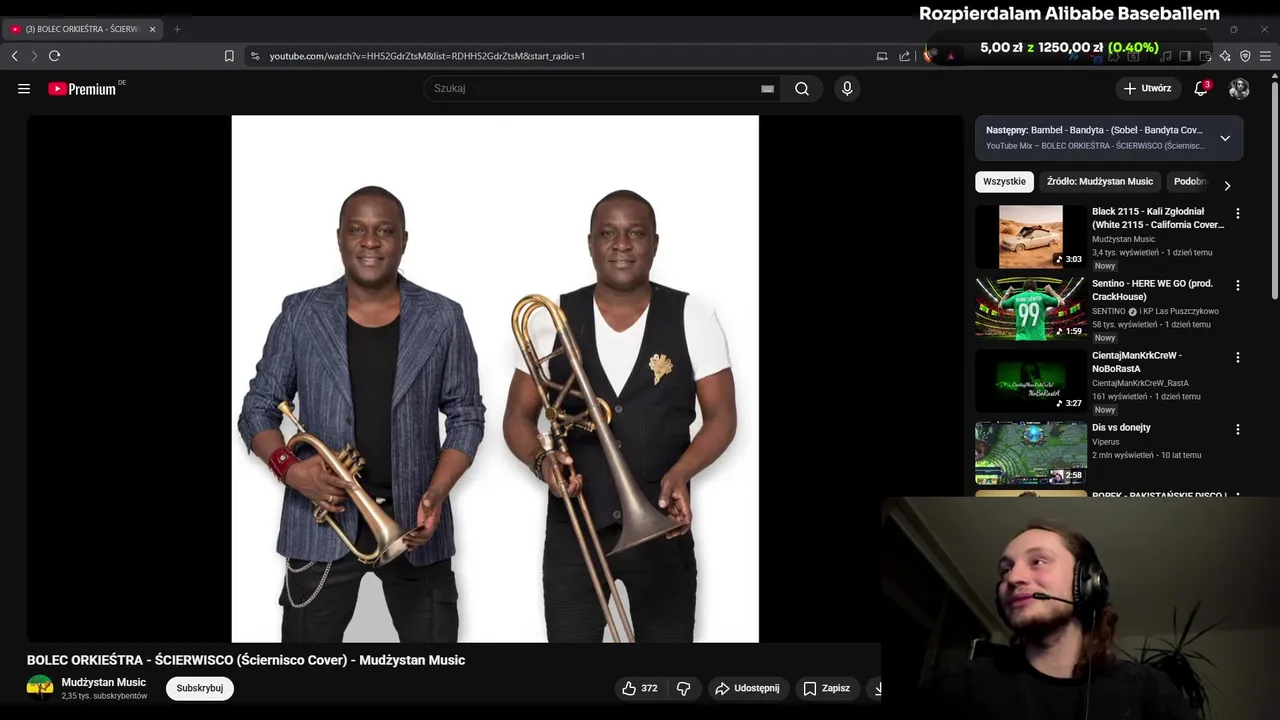Open CientajManKrkCreW NoBoRastA thumbnail

point(1031,381)
